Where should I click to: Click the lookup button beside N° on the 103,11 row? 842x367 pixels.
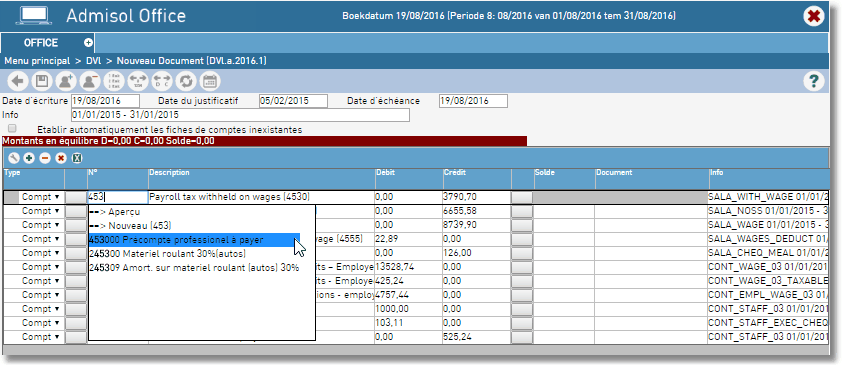click(x=76, y=323)
